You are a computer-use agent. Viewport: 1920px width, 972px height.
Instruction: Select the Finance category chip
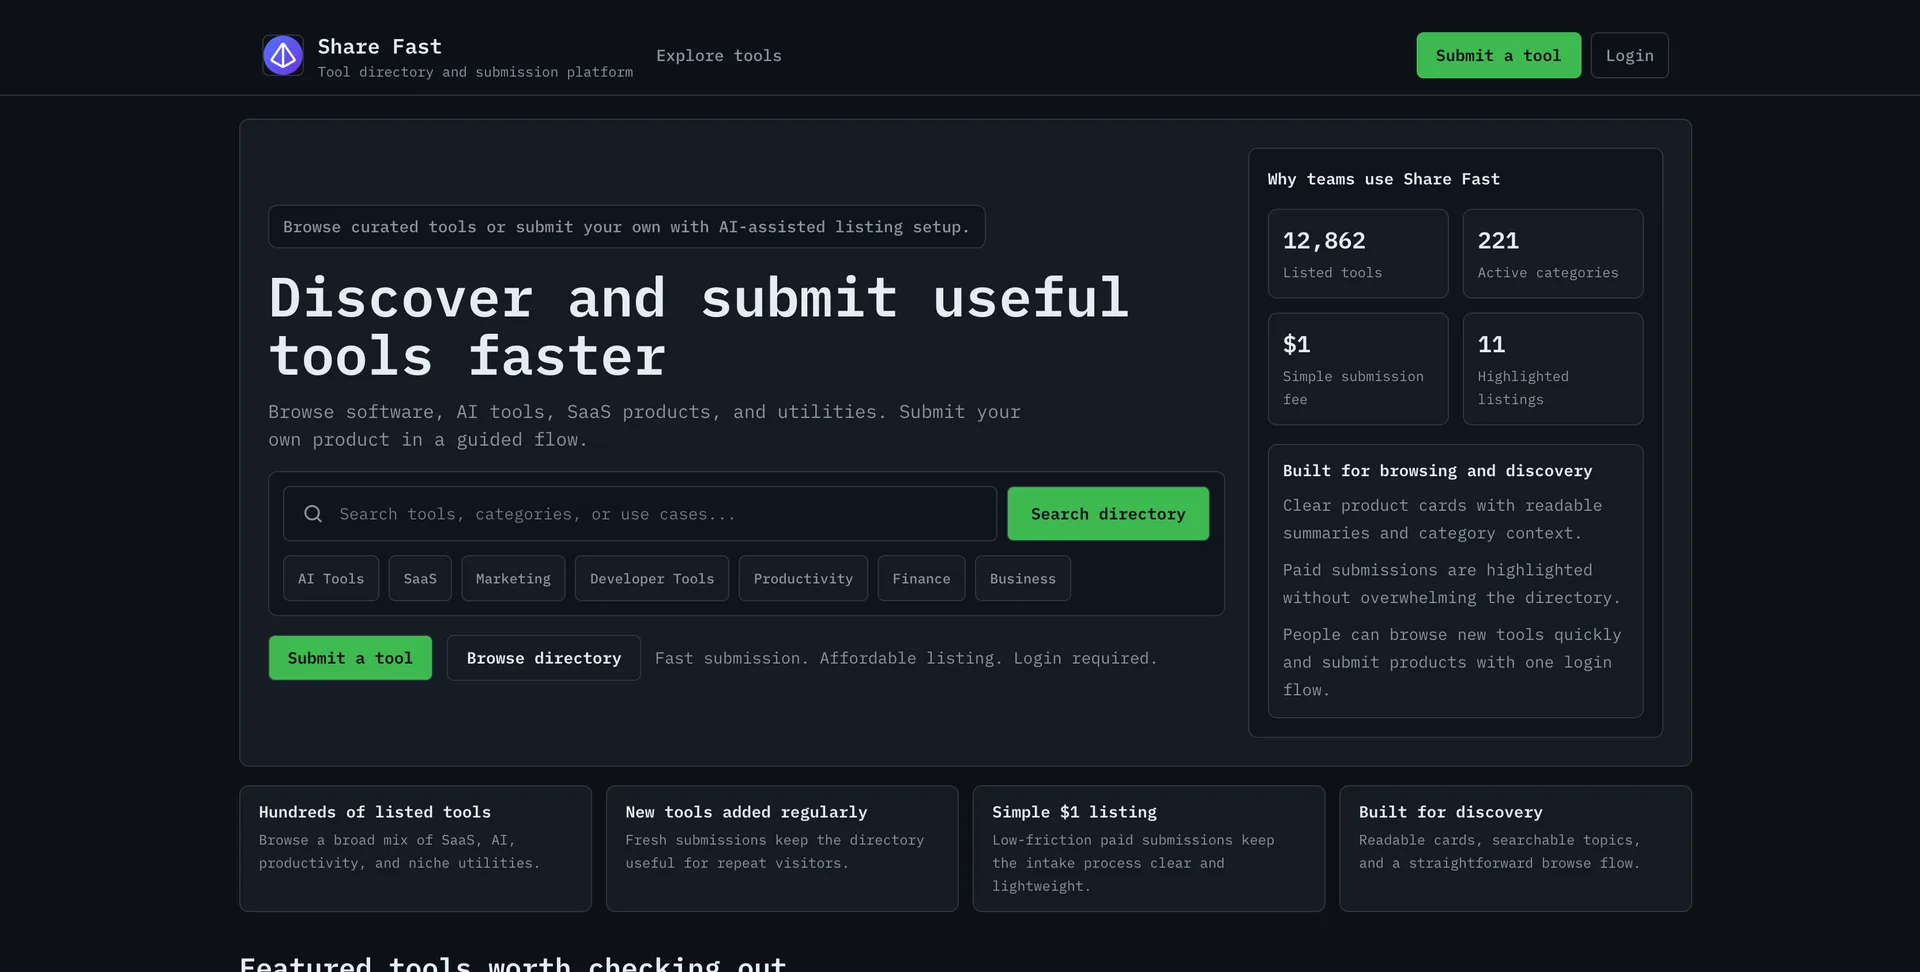[921, 579]
